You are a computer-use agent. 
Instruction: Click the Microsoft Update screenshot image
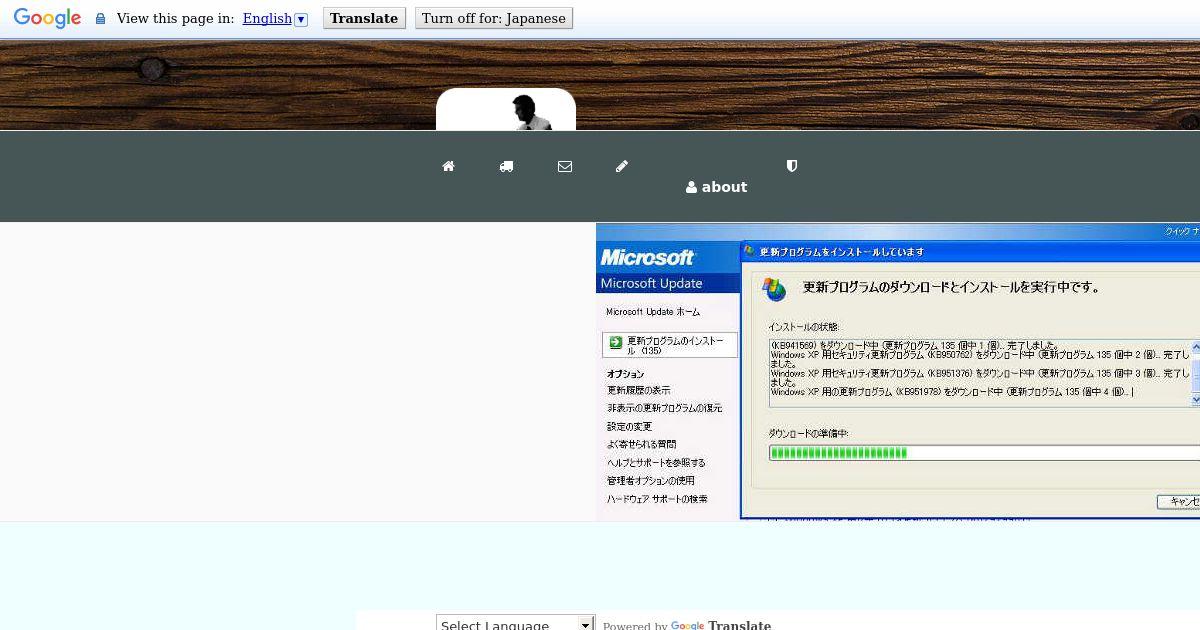(x=898, y=372)
